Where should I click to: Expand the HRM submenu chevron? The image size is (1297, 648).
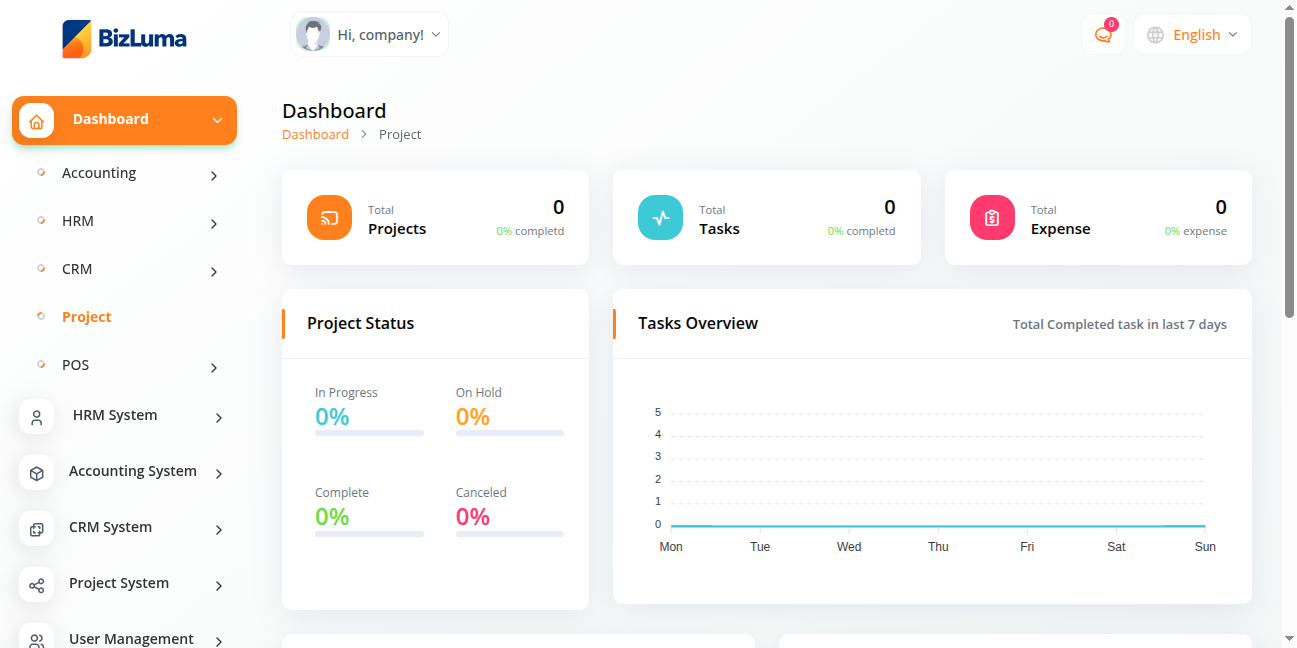214,224
